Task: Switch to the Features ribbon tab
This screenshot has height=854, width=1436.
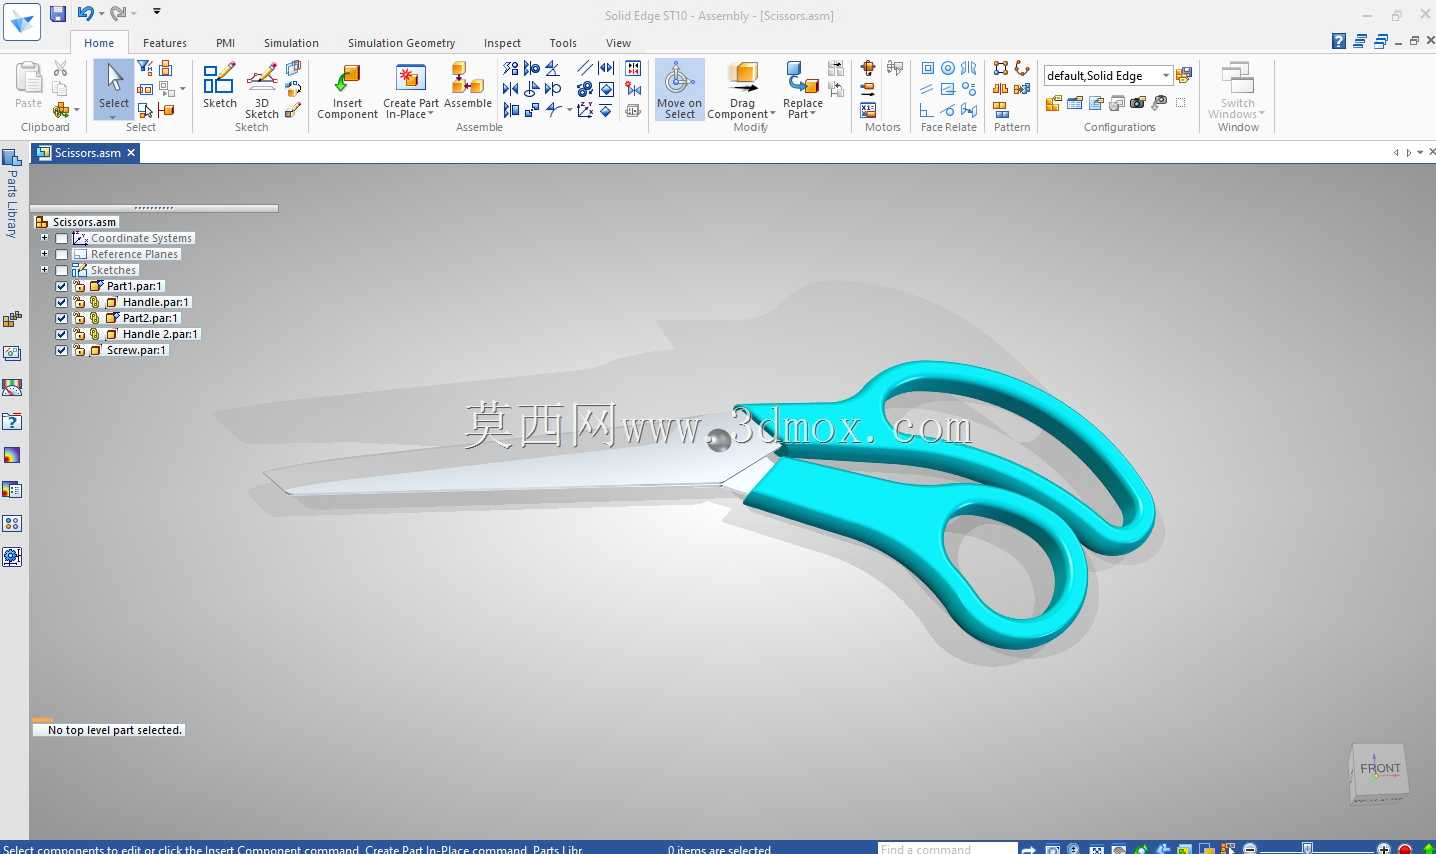Action: 165,43
